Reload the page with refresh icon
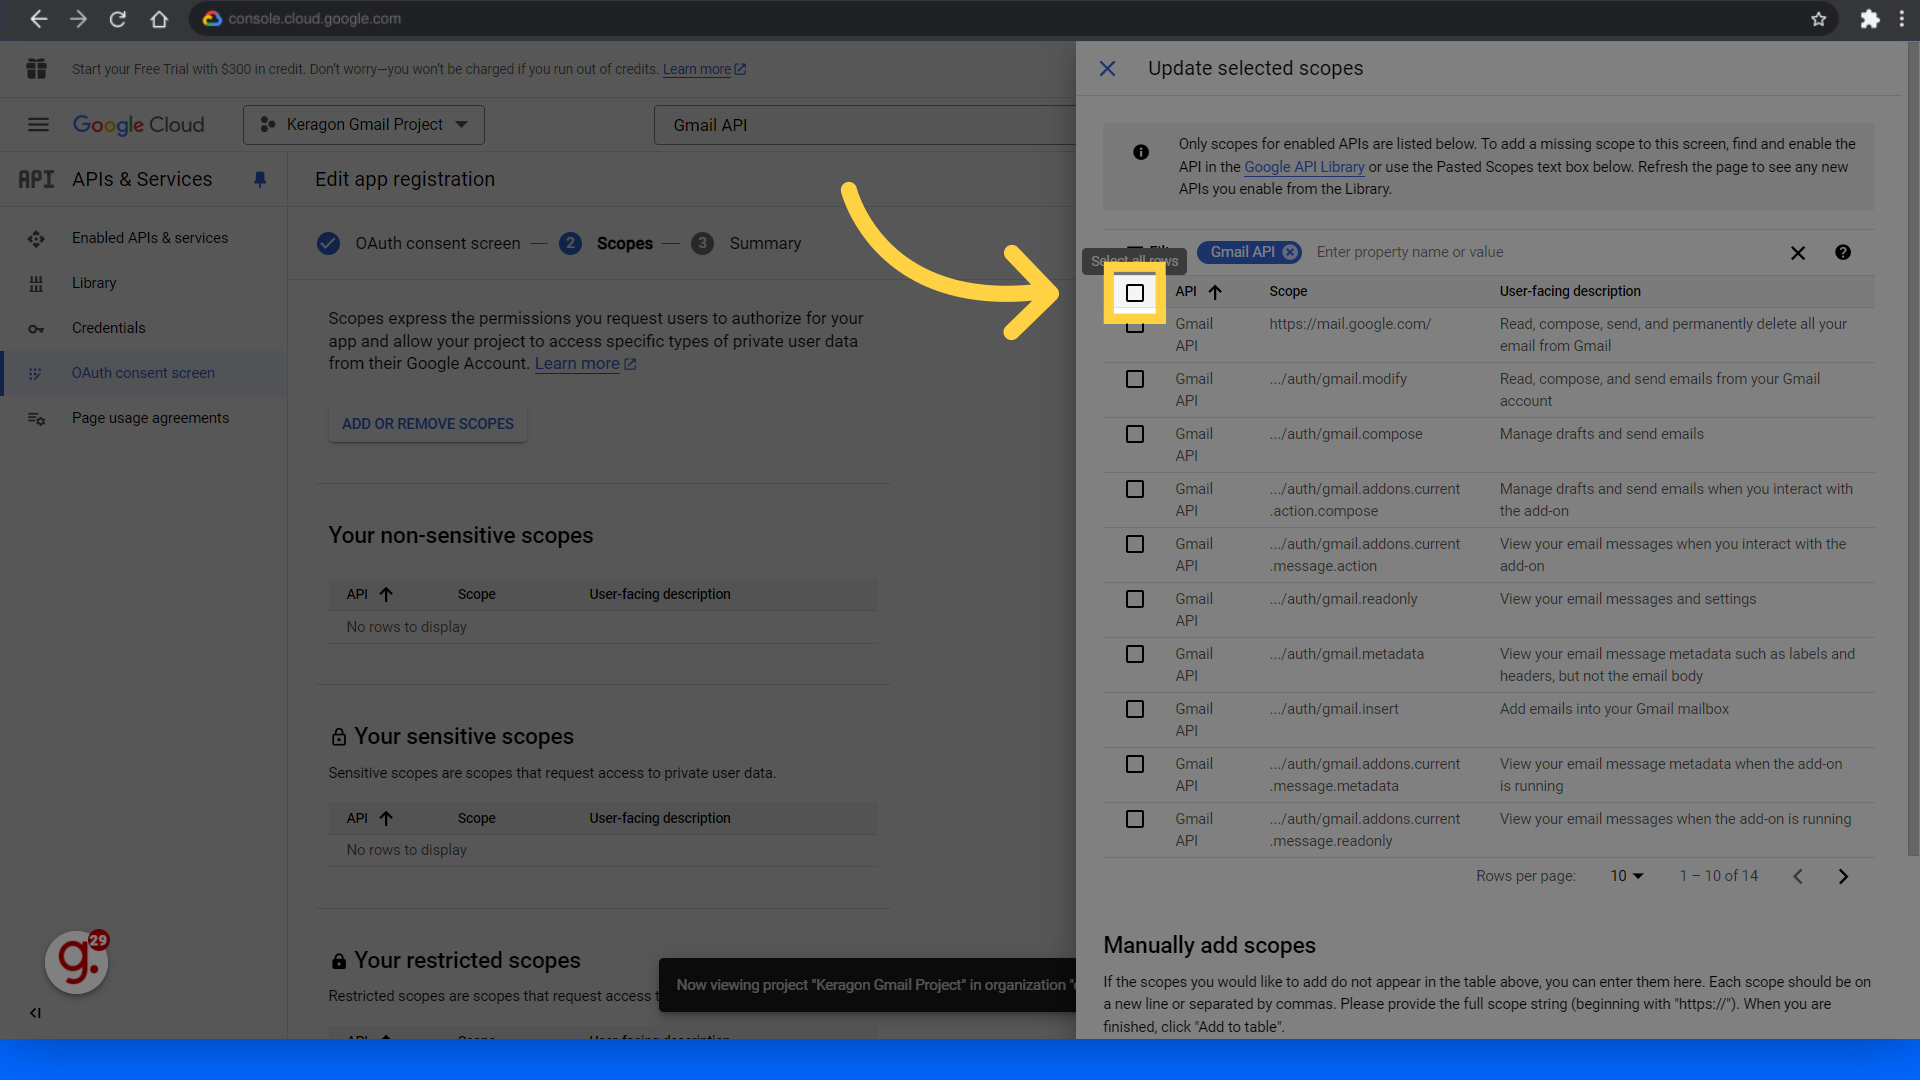 click(118, 19)
